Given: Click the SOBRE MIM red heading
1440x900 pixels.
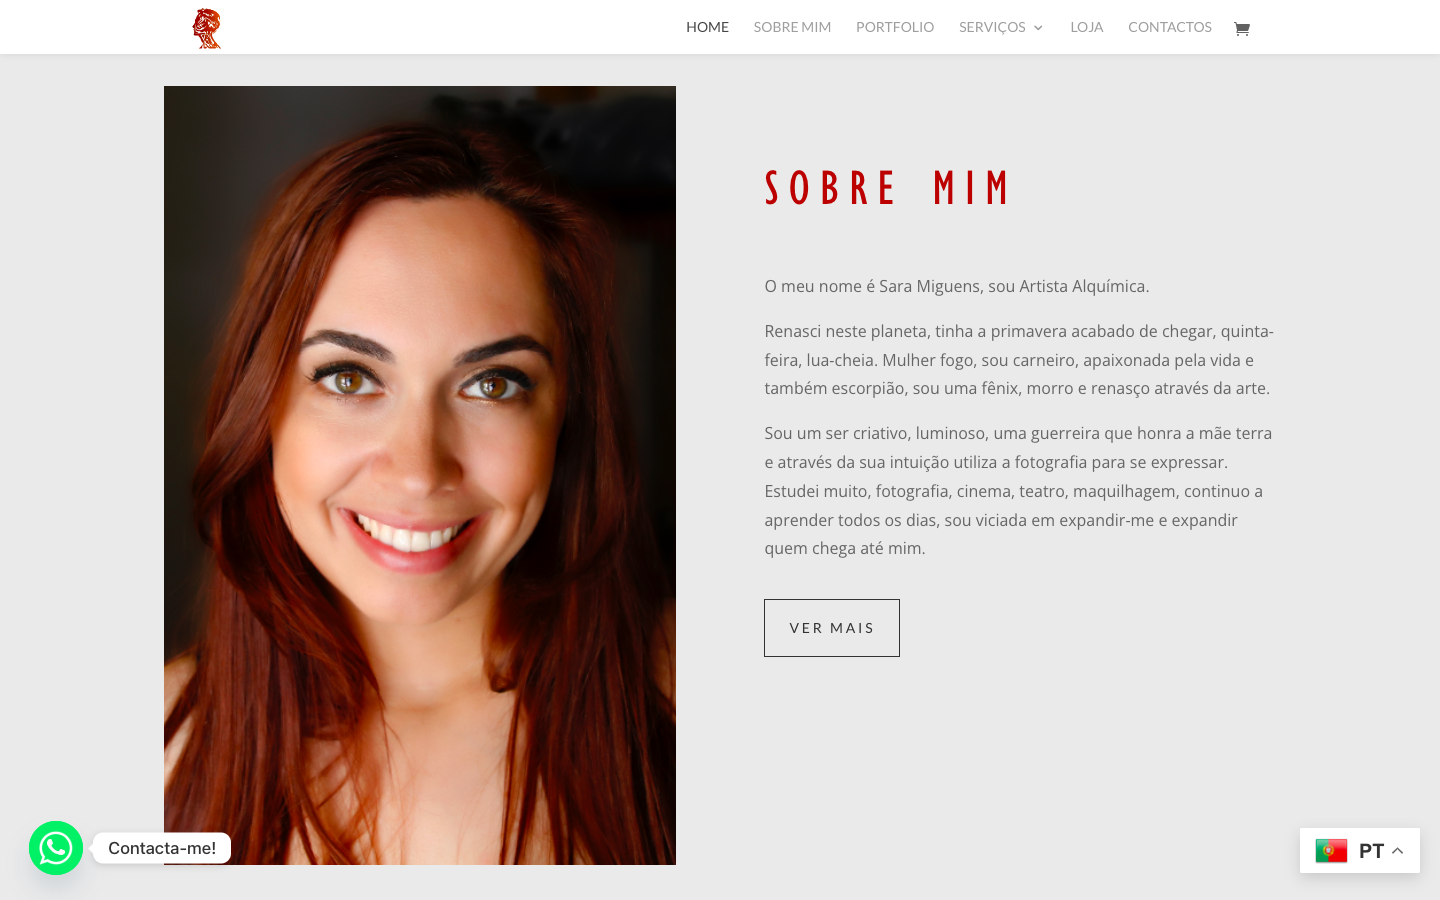Looking at the screenshot, I should click(888, 188).
